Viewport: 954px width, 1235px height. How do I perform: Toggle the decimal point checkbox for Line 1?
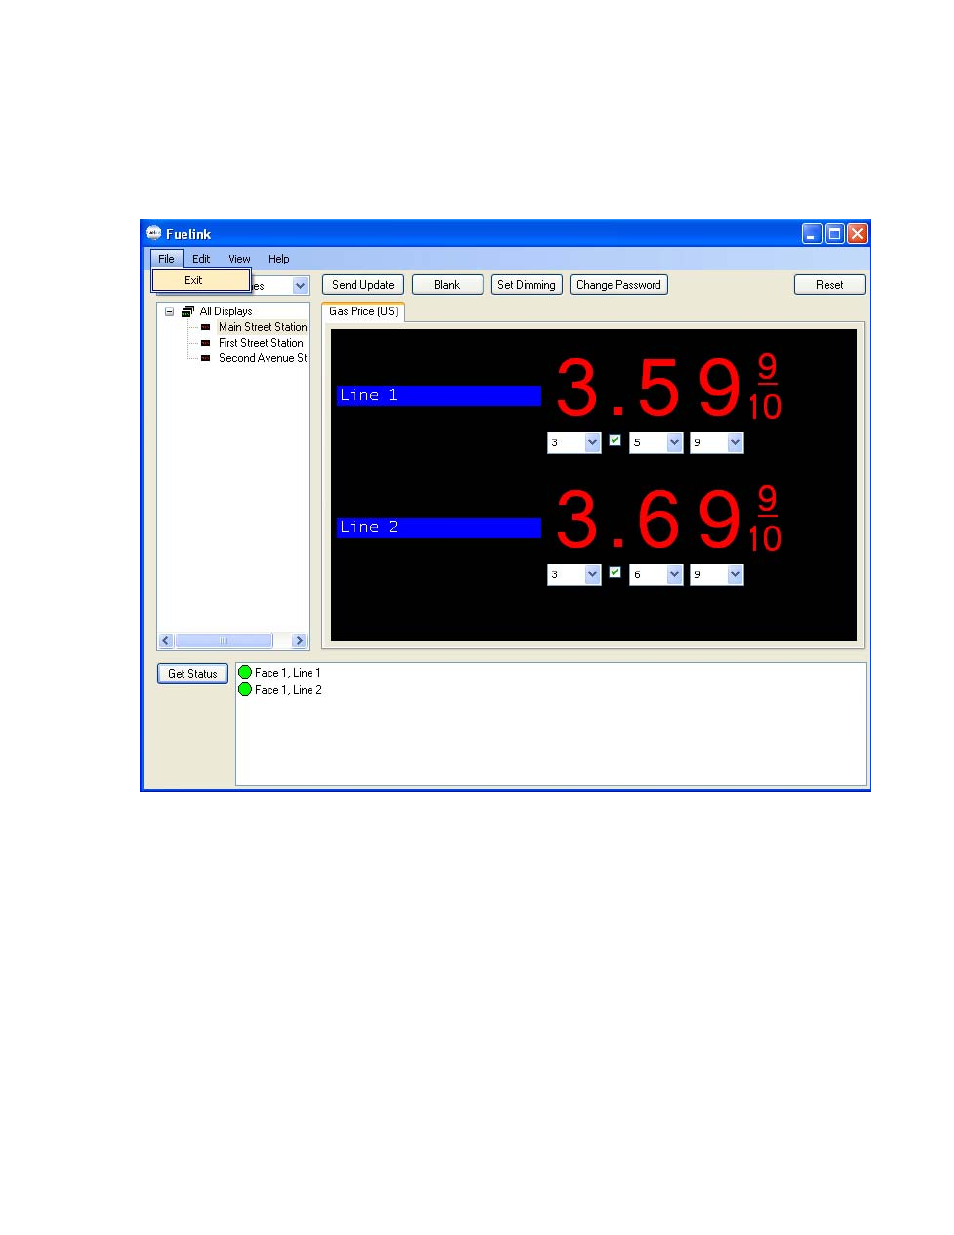pos(615,440)
